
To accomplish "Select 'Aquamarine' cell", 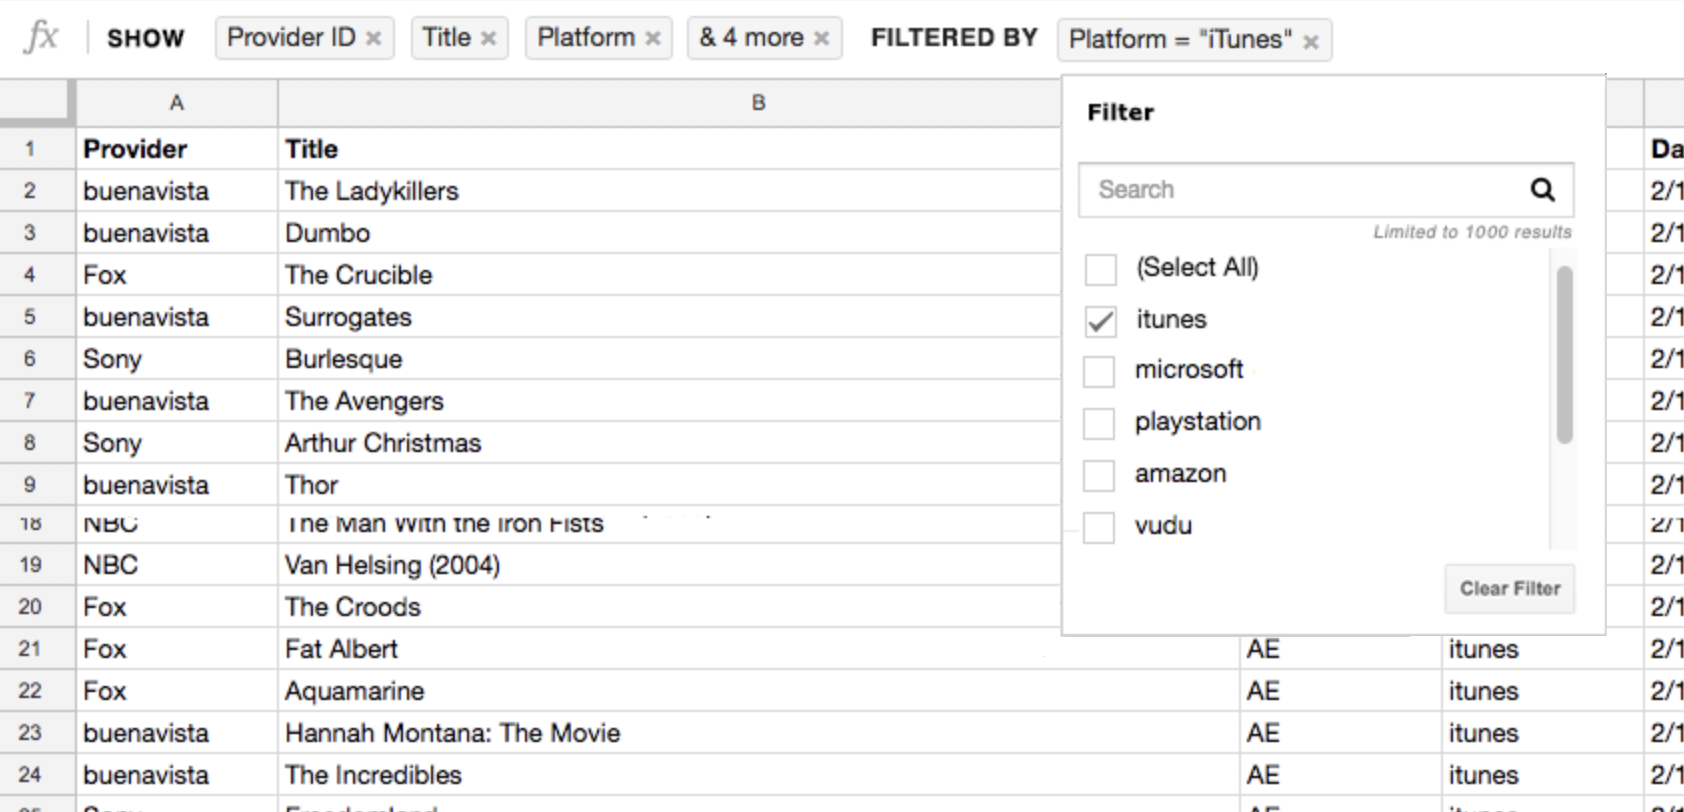I will coord(758,690).
